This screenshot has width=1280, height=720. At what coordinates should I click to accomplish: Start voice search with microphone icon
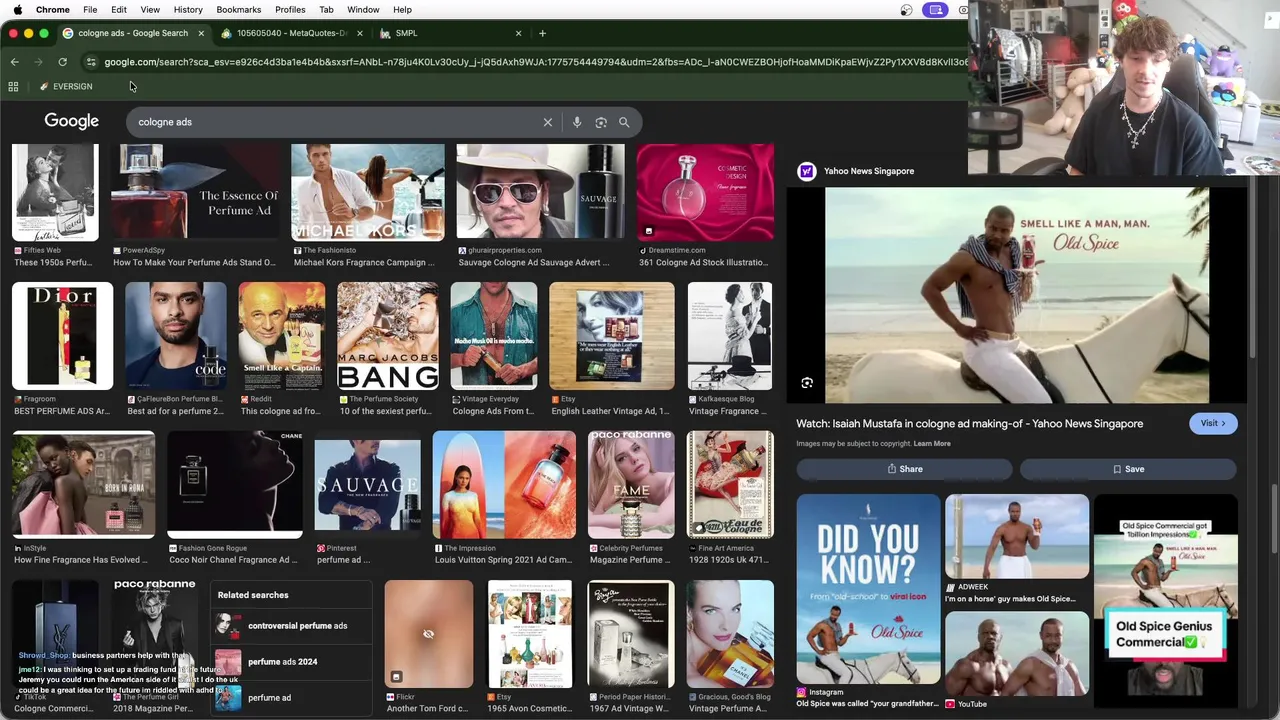tap(577, 122)
